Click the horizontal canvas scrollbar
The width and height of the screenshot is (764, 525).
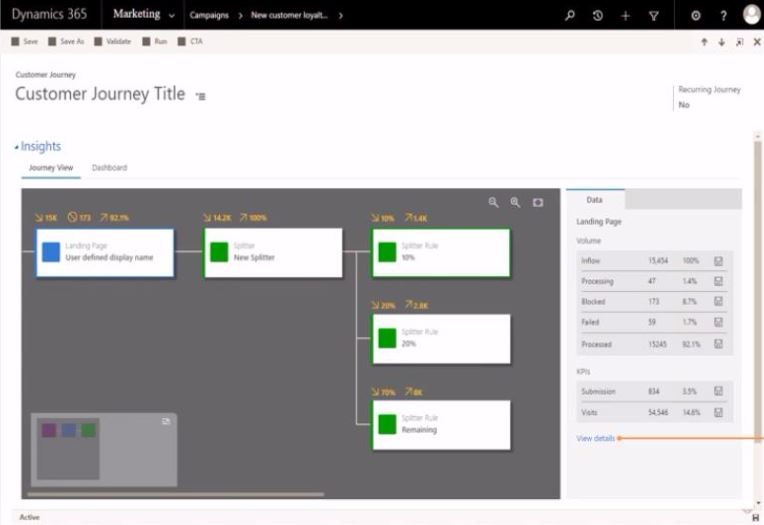175,494
